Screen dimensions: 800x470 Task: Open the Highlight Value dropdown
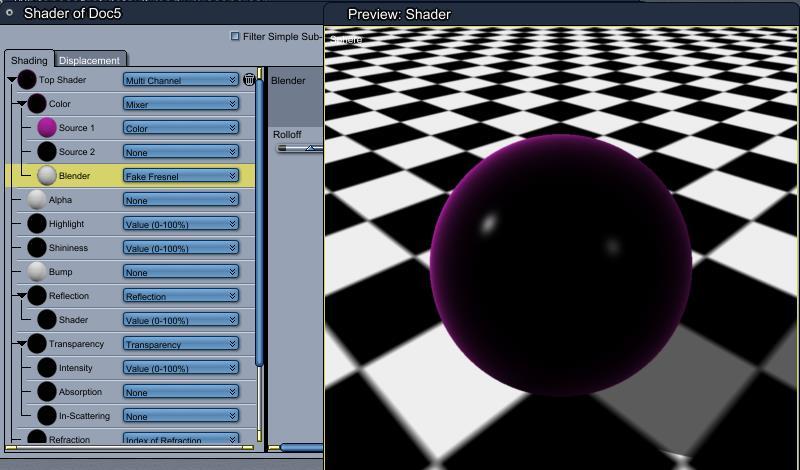[x=181, y=224]
